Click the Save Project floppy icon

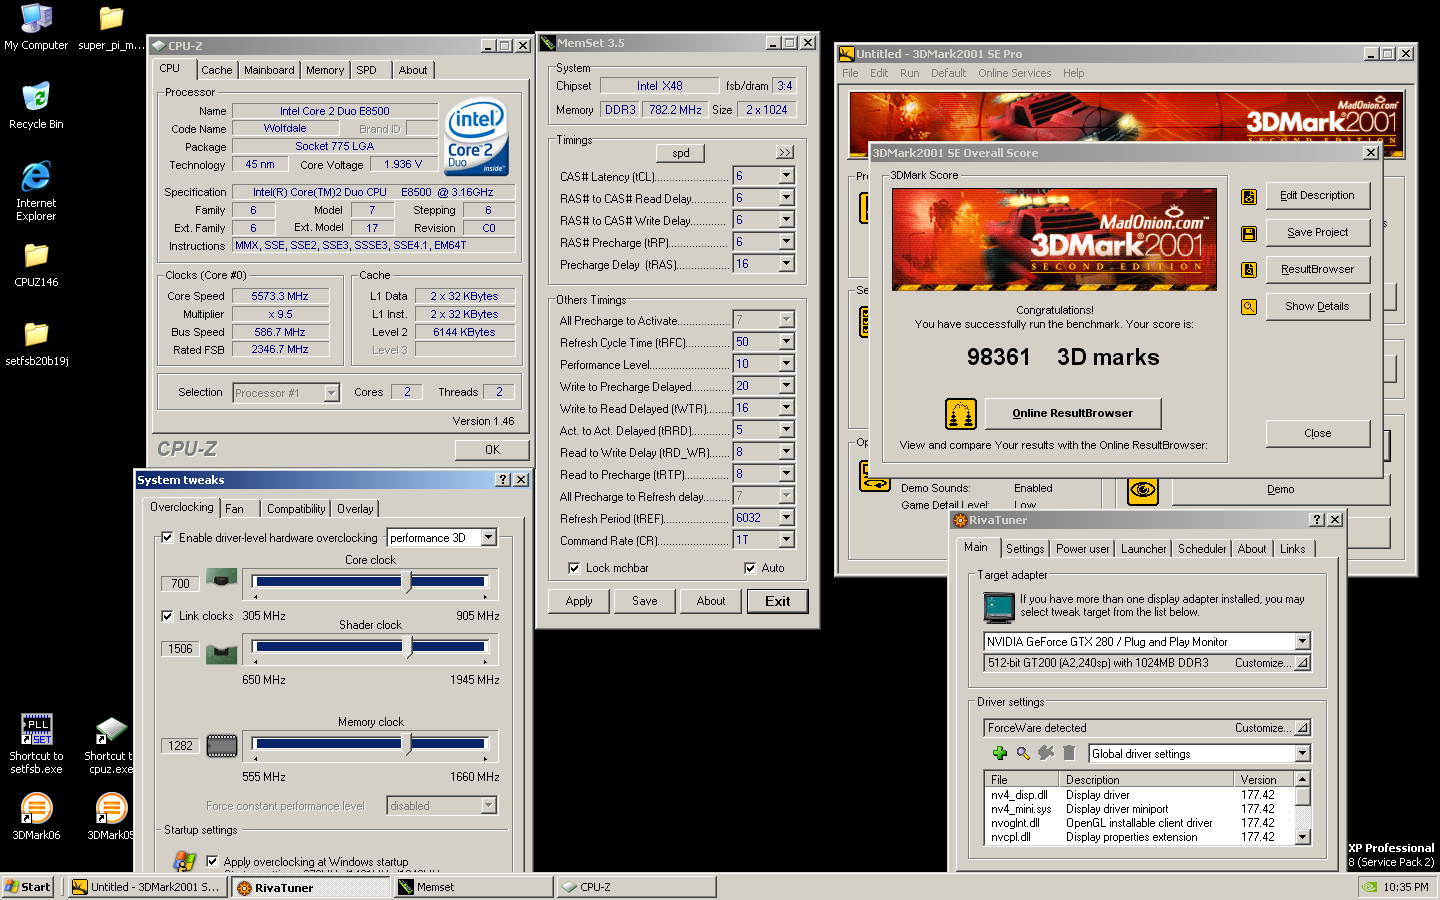tap(1249, 233)
